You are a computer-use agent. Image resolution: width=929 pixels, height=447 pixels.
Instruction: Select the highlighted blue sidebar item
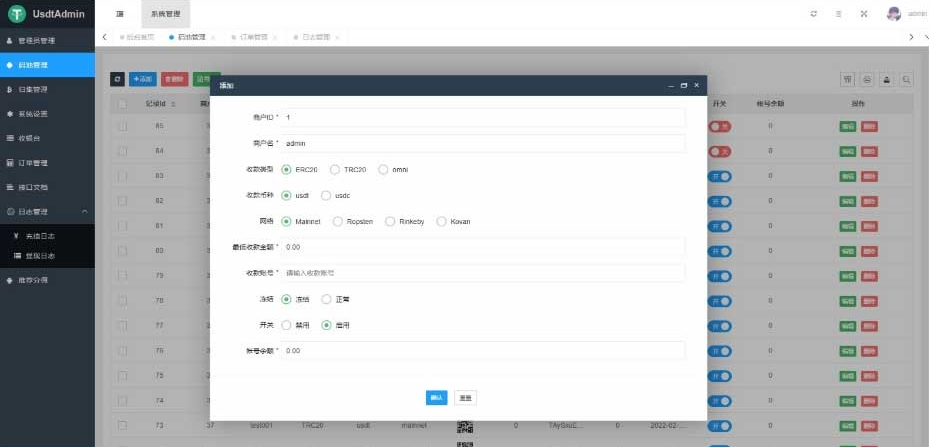[47, 65]
